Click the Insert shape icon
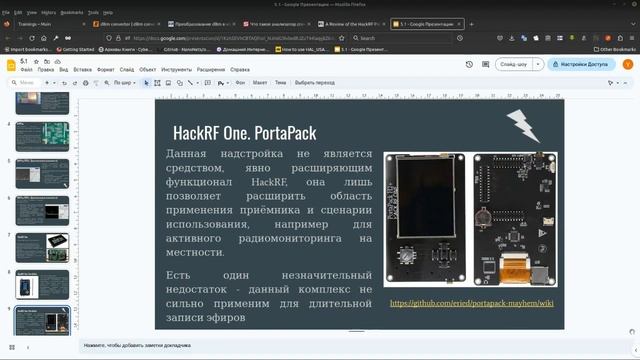This screenshot has height=360, width=640. pos(180,83)
